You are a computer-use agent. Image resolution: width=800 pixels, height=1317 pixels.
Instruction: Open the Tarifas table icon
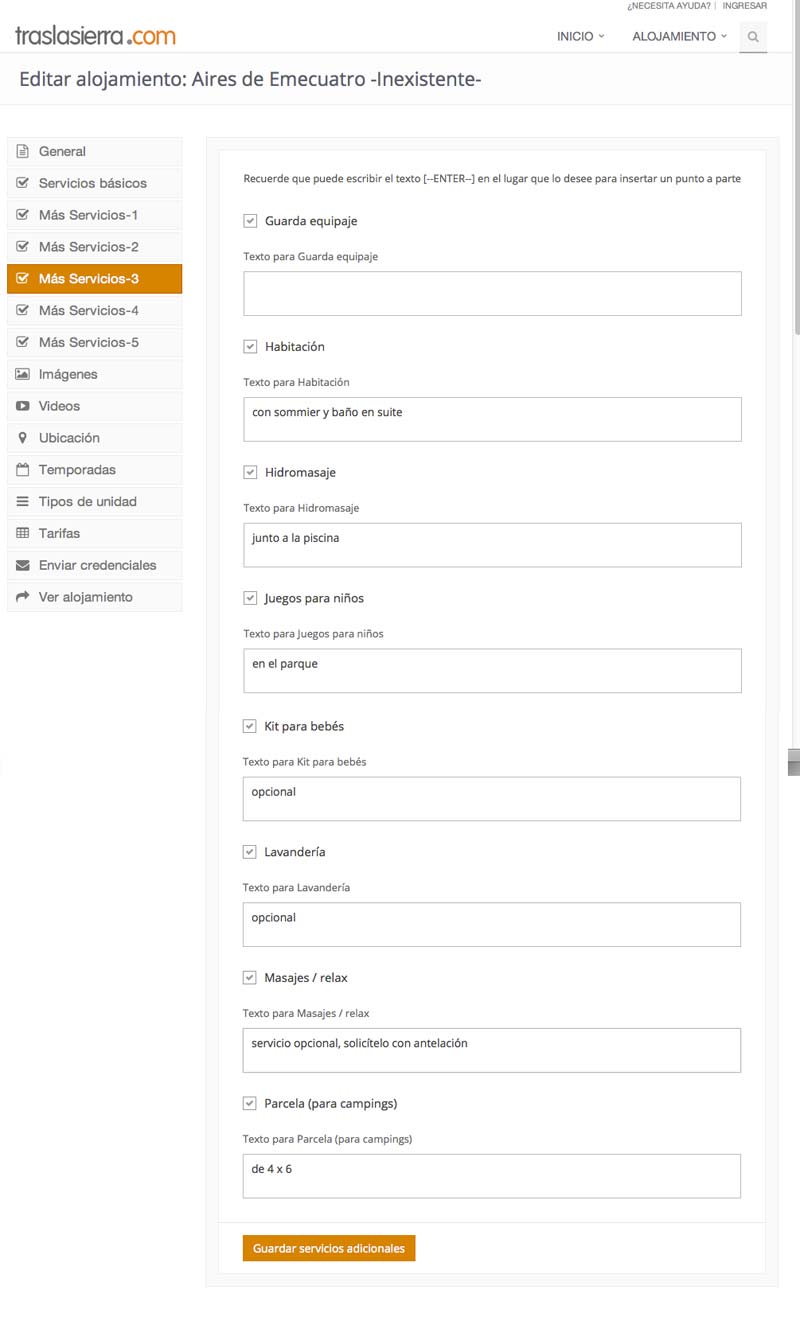[22, 533]
